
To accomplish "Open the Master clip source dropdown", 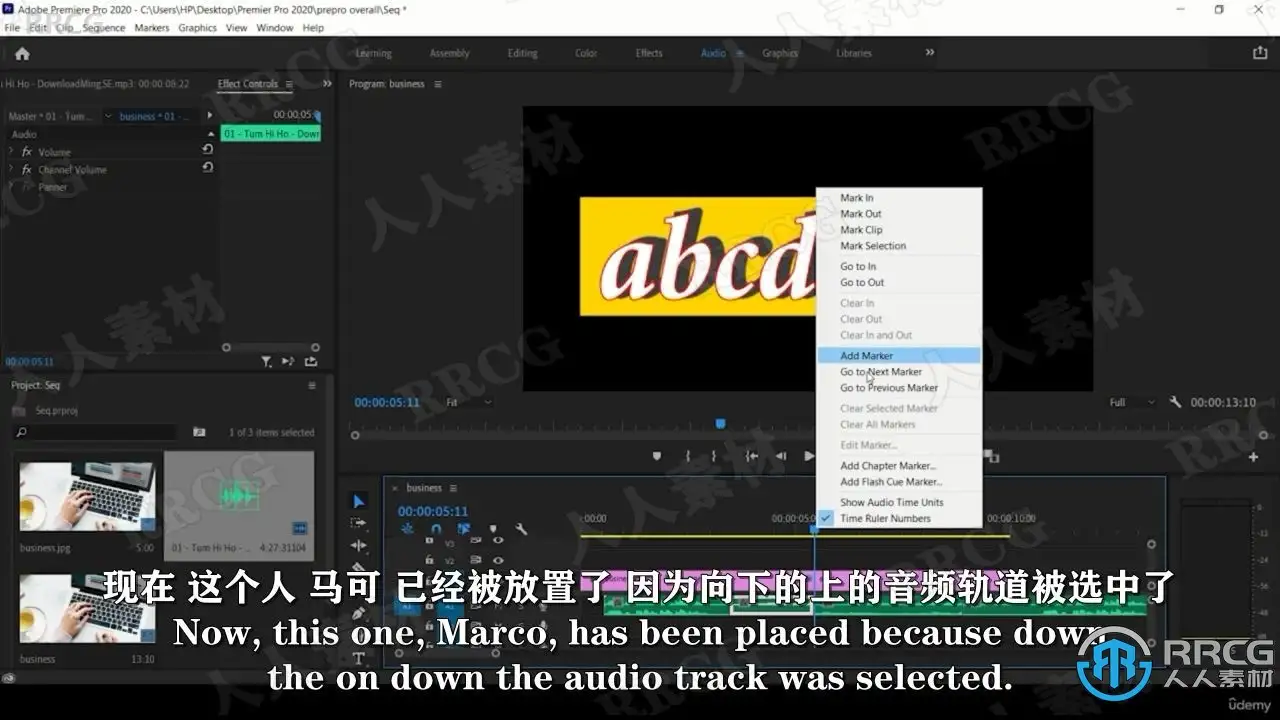I will pyautogui.click(x=108, y=116).
